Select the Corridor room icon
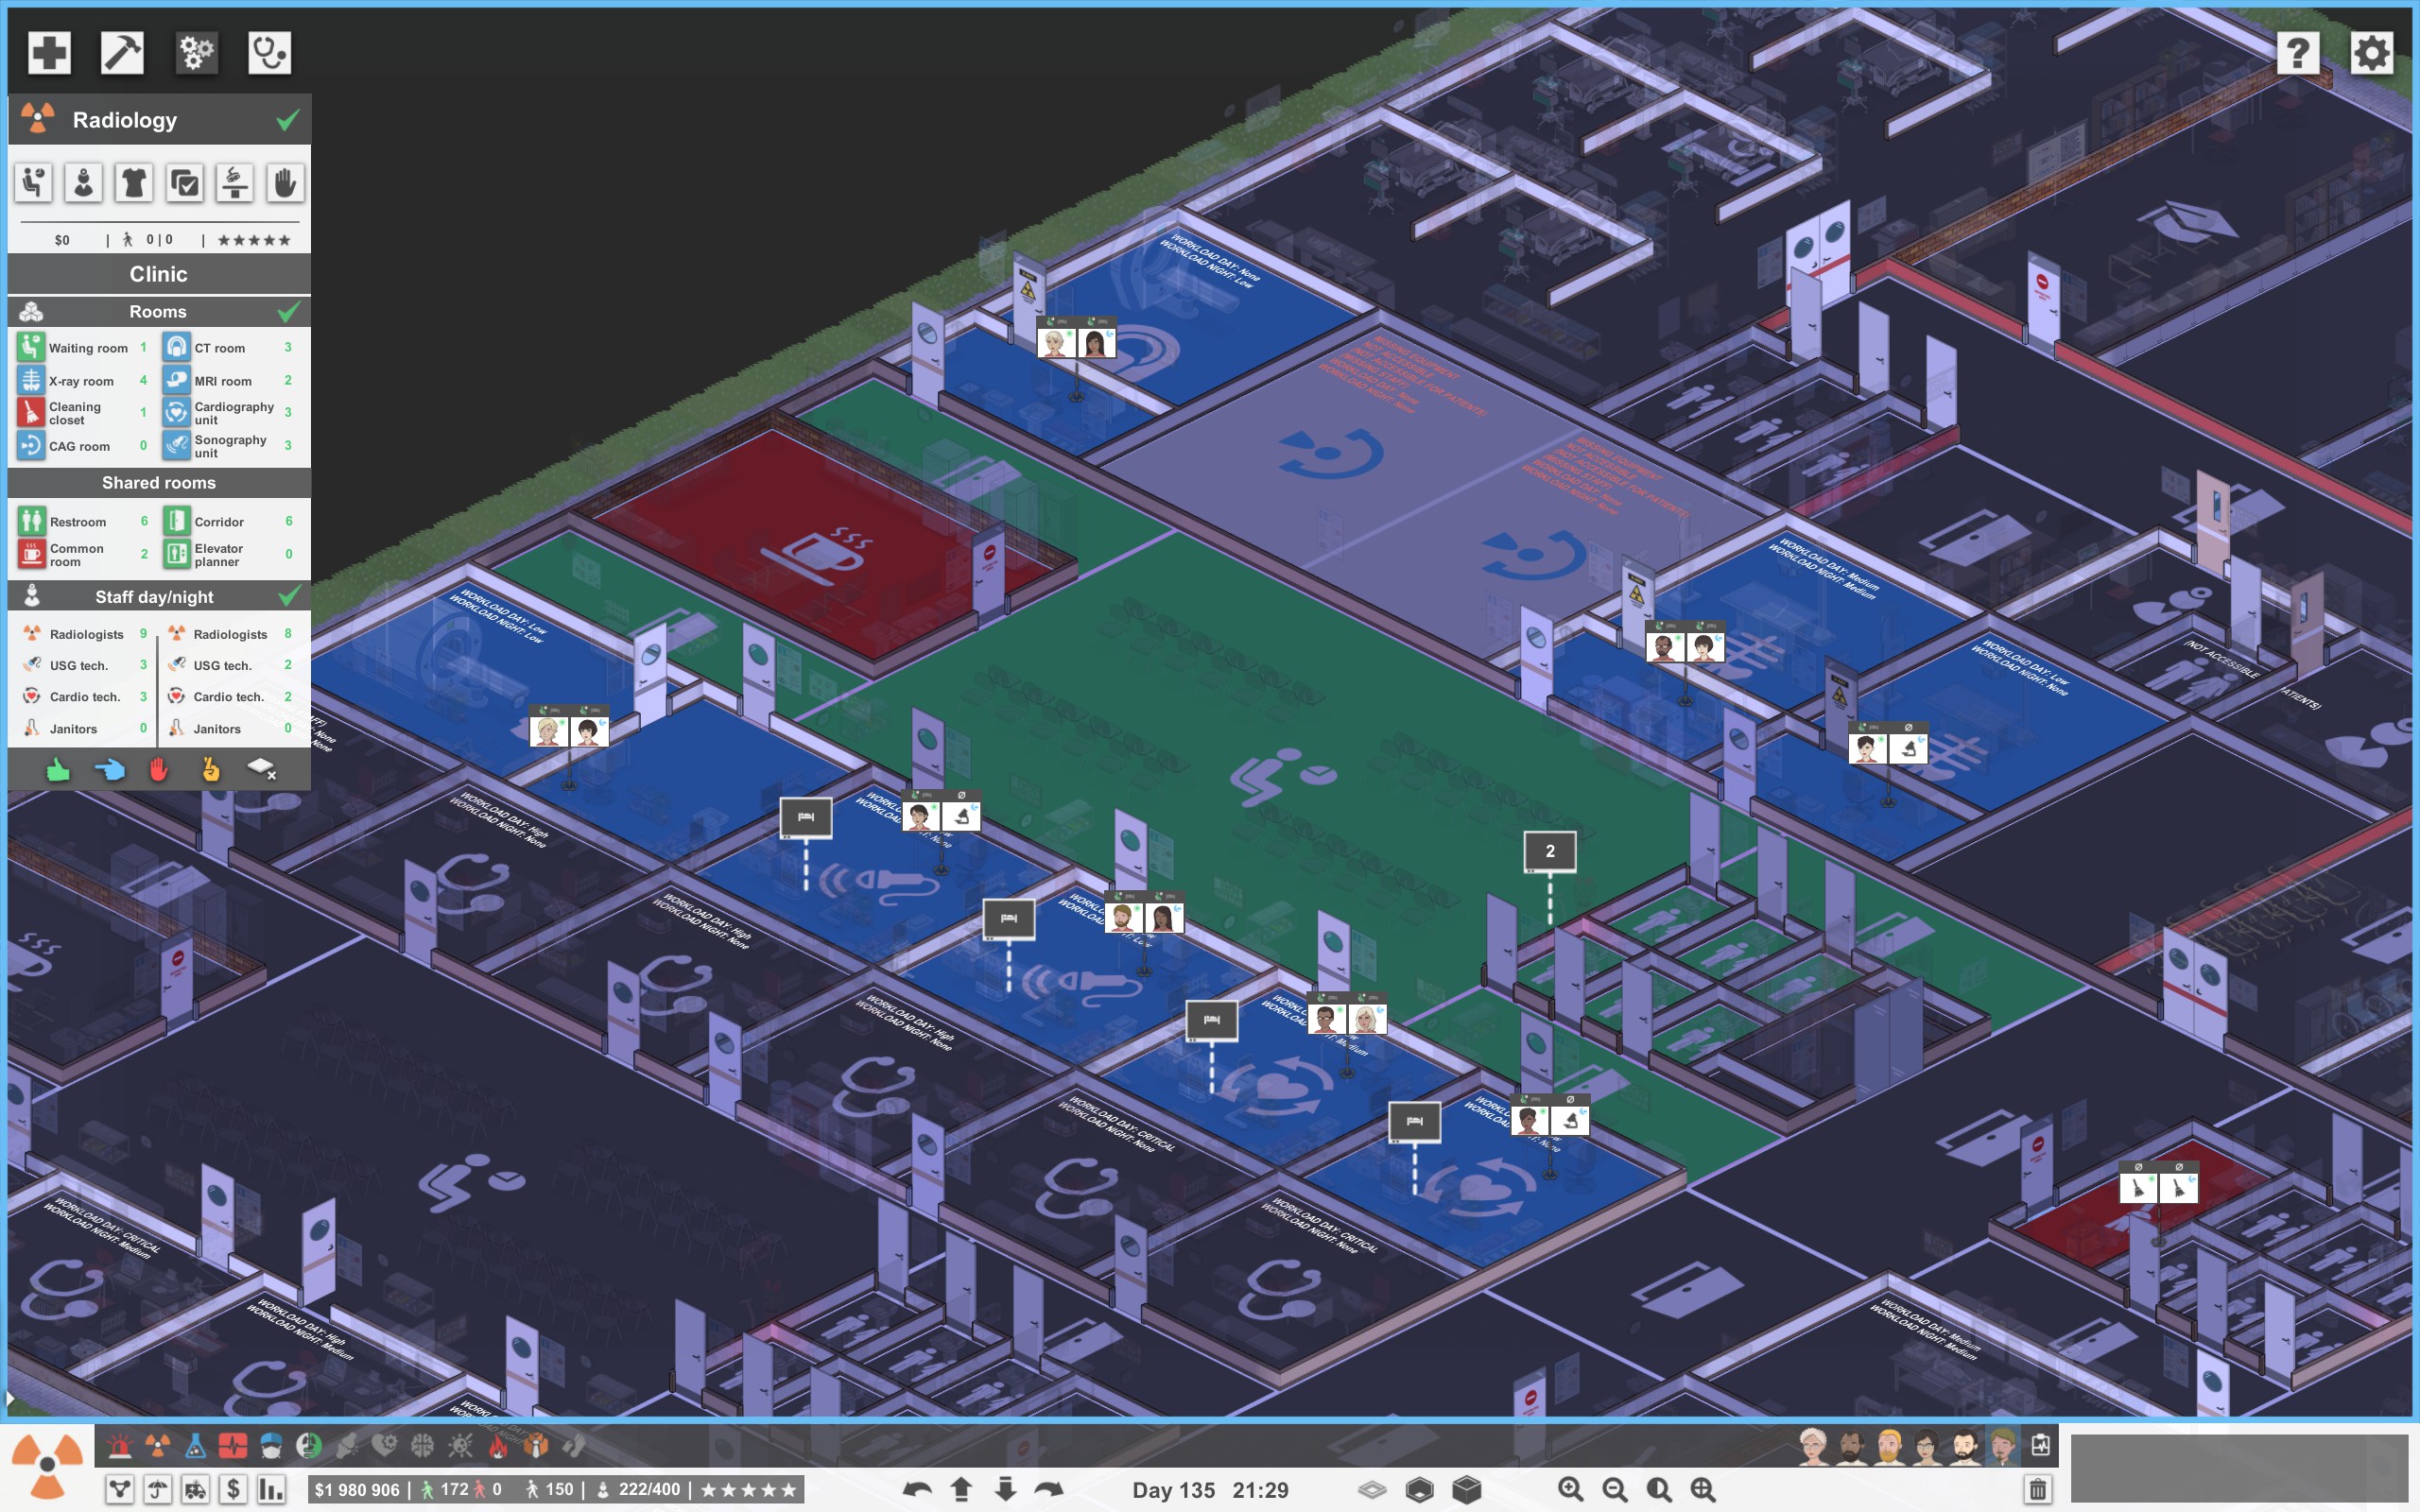The image size is (2420, 1512). click(176, 521)
